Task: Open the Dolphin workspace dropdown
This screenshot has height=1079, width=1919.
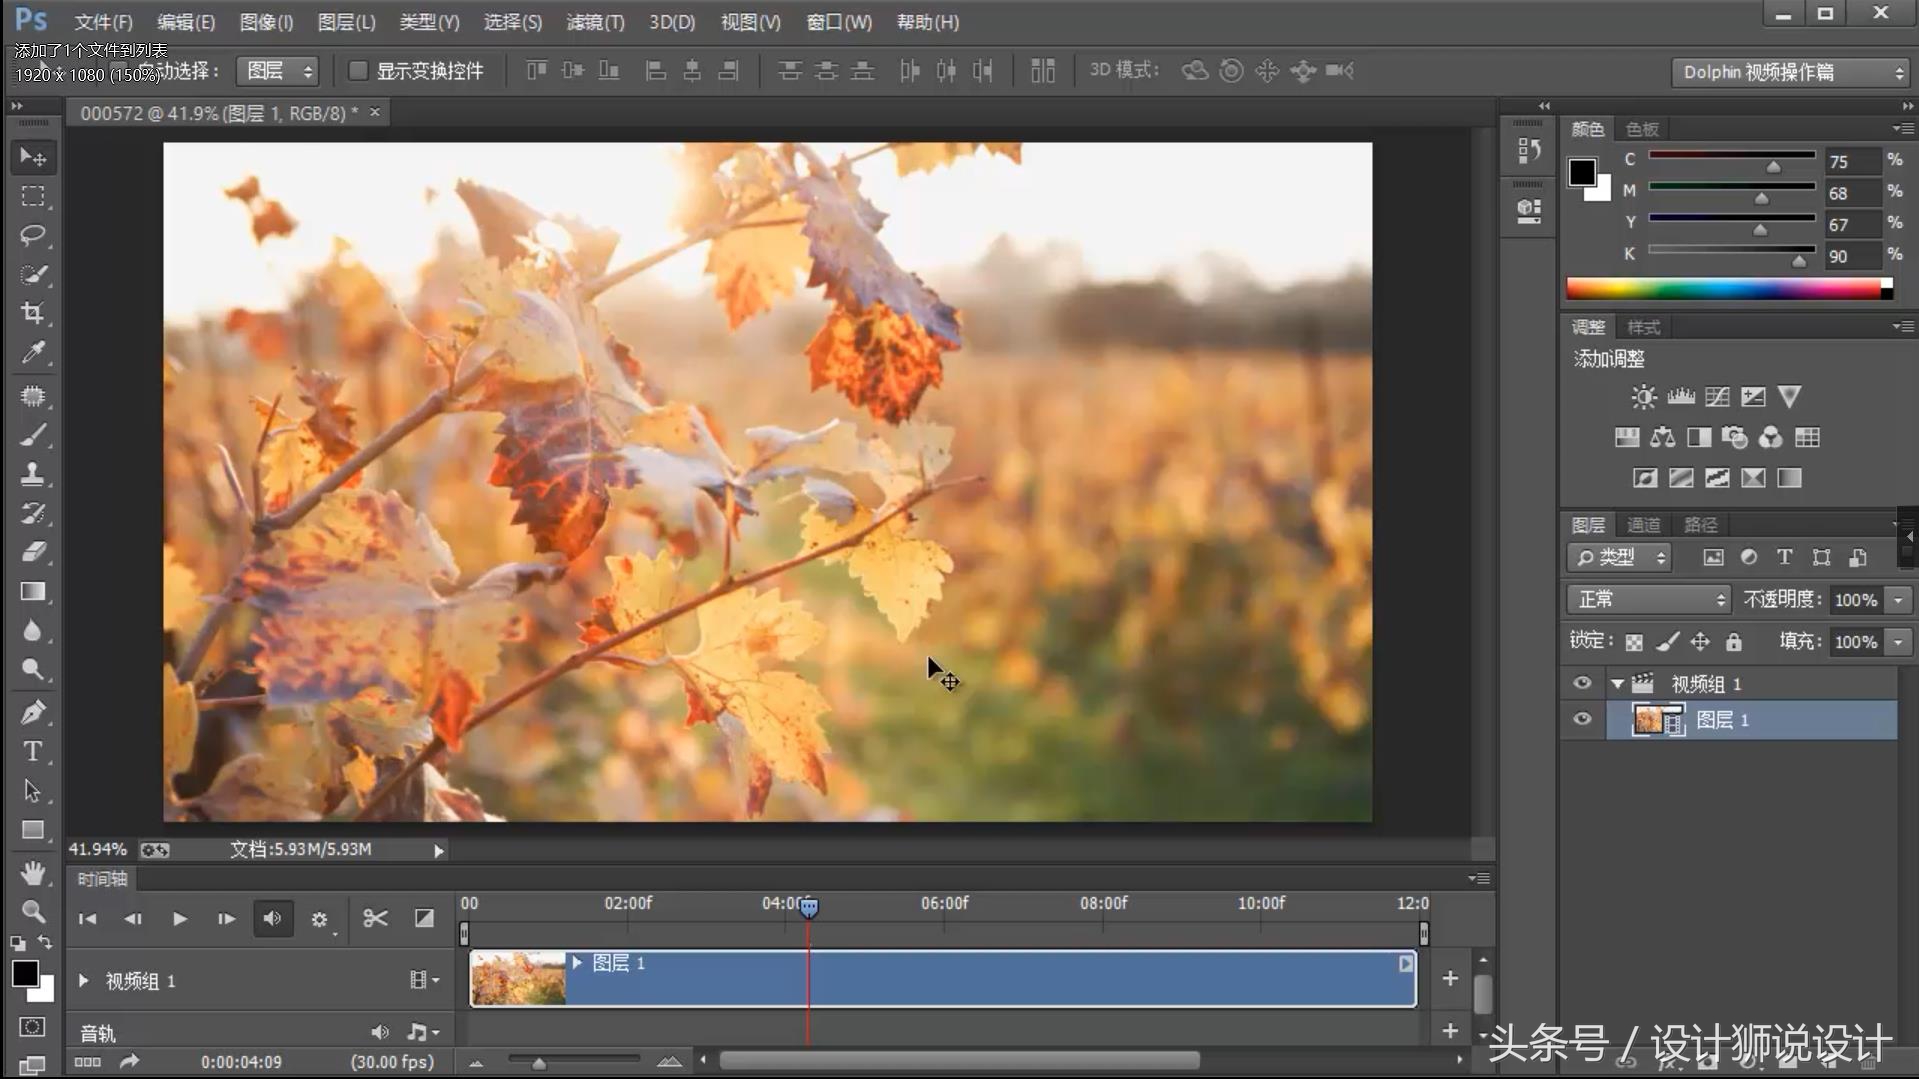Action: [1792, 72]
